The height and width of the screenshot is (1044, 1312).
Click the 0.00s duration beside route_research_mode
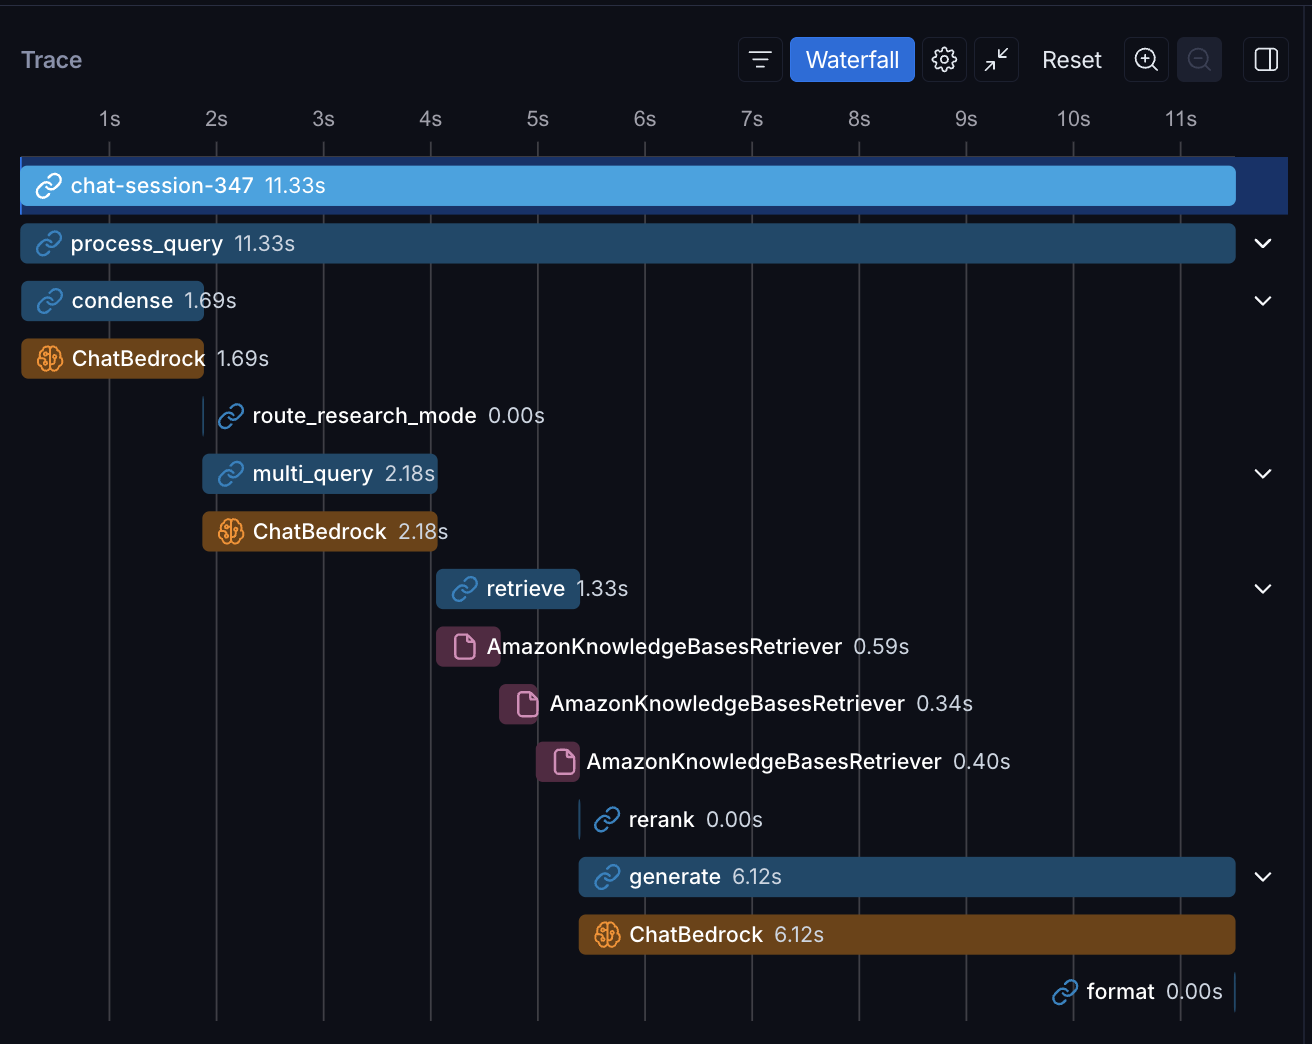pos(516,416)
